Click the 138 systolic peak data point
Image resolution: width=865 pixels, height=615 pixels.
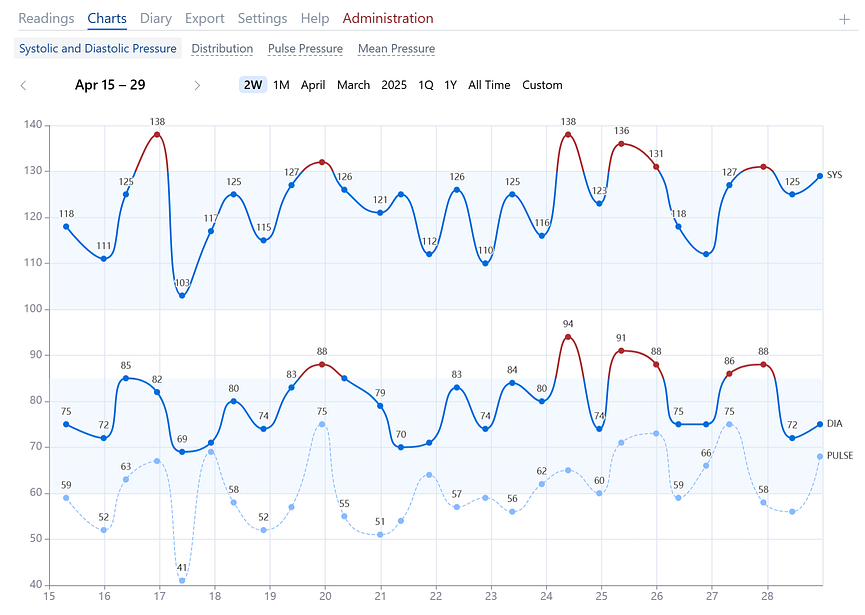pos(157,135)
